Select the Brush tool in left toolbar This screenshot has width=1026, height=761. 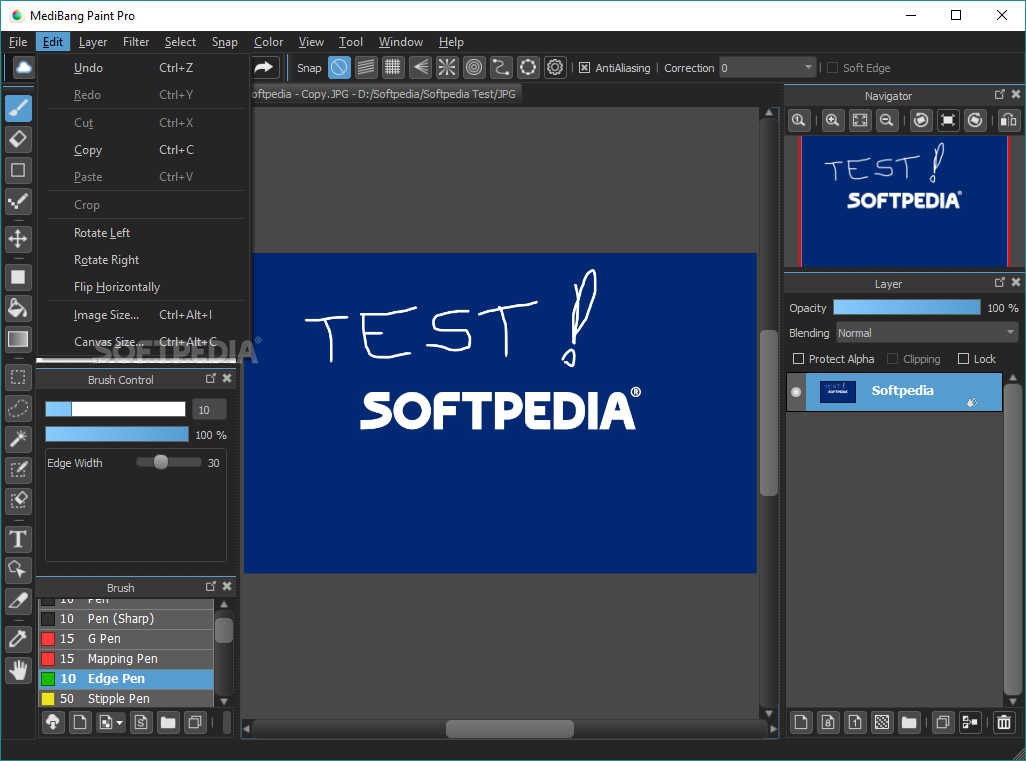(x=18, y=108)
